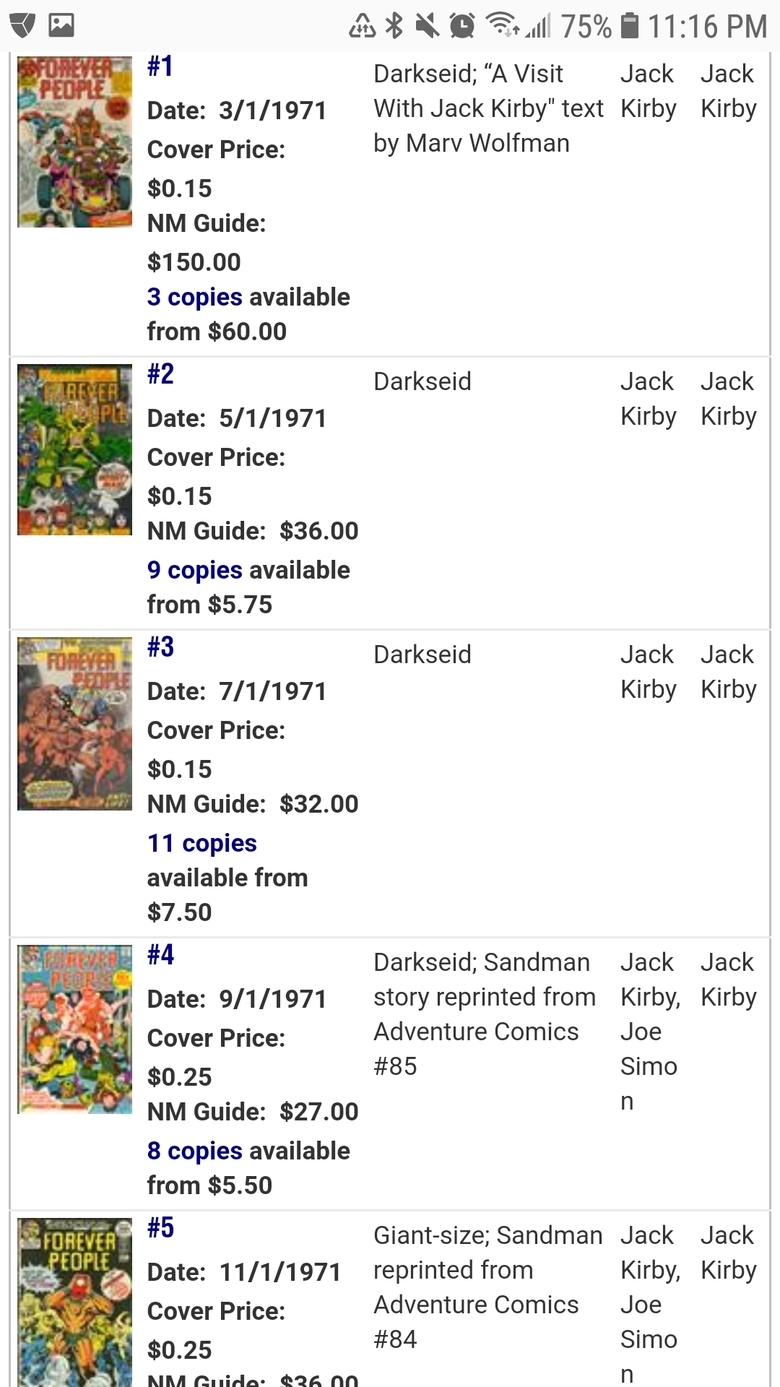View the "3 copies" available link

195,297
